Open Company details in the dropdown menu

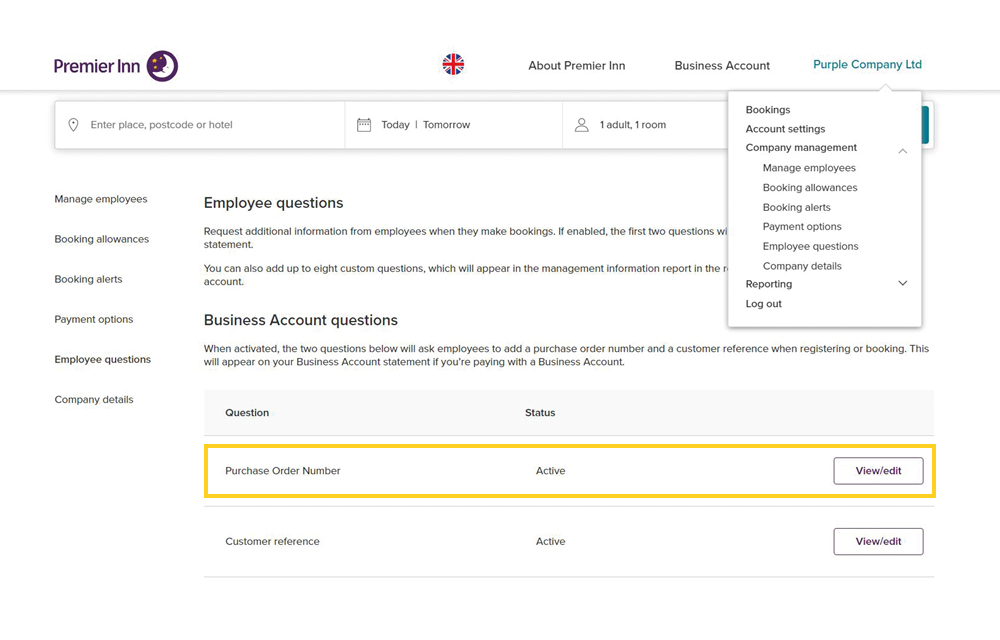tap(802, 266)
